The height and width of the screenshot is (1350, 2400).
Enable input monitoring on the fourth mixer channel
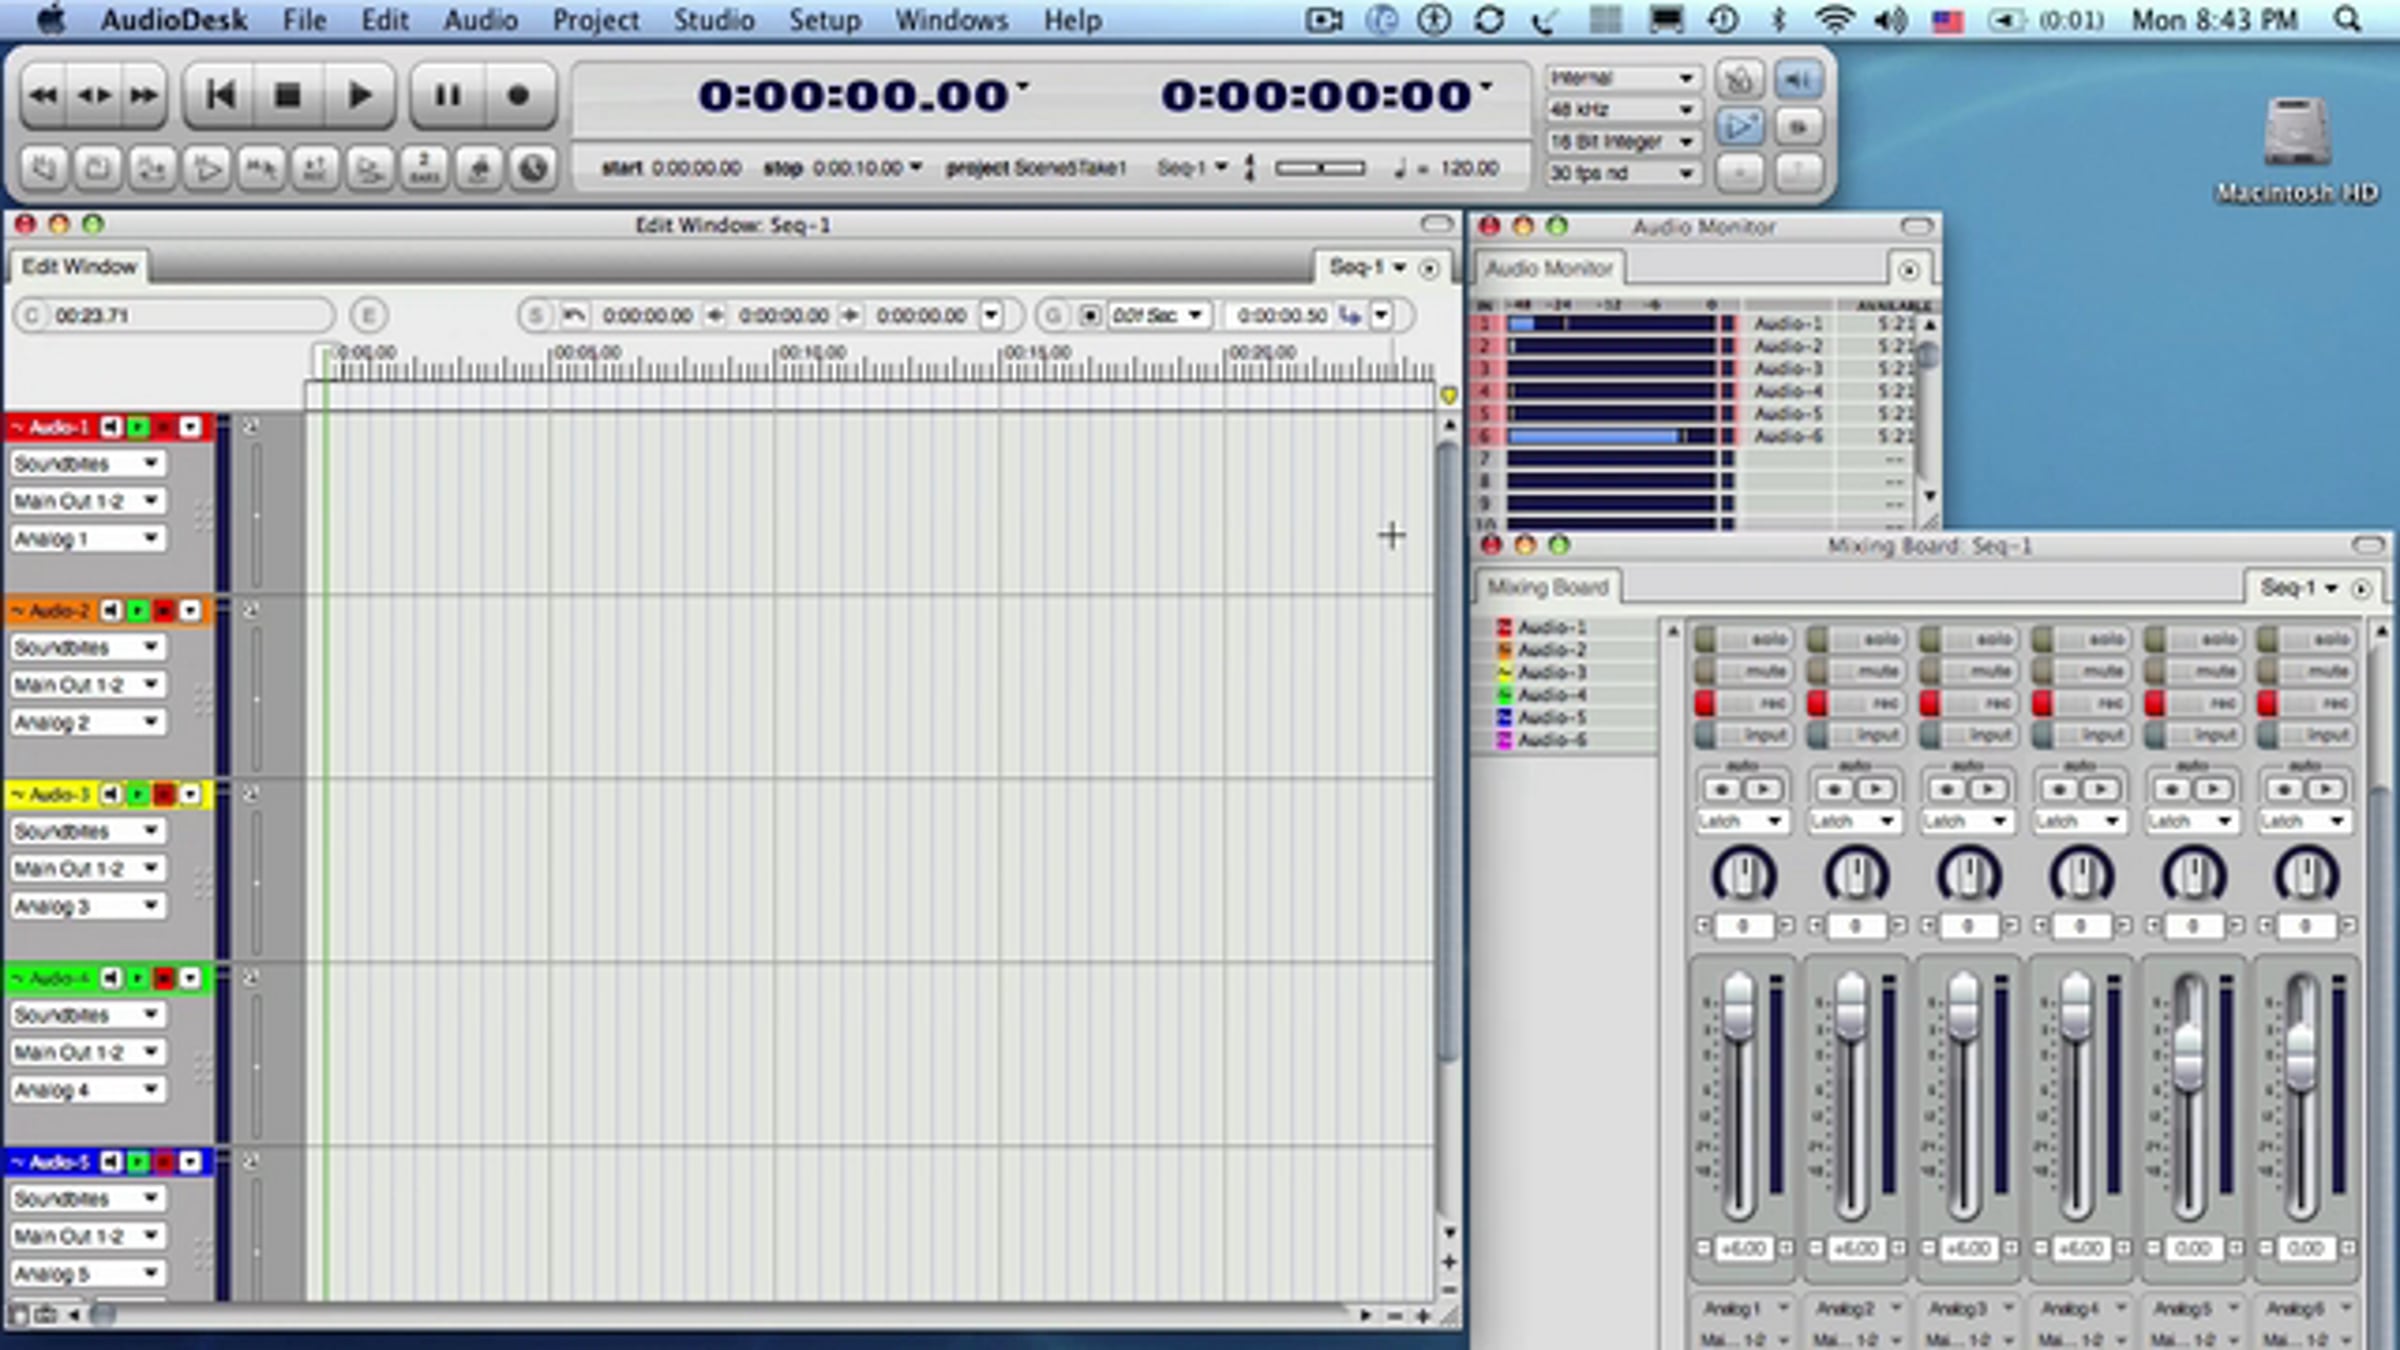(x=2081, y=735)
